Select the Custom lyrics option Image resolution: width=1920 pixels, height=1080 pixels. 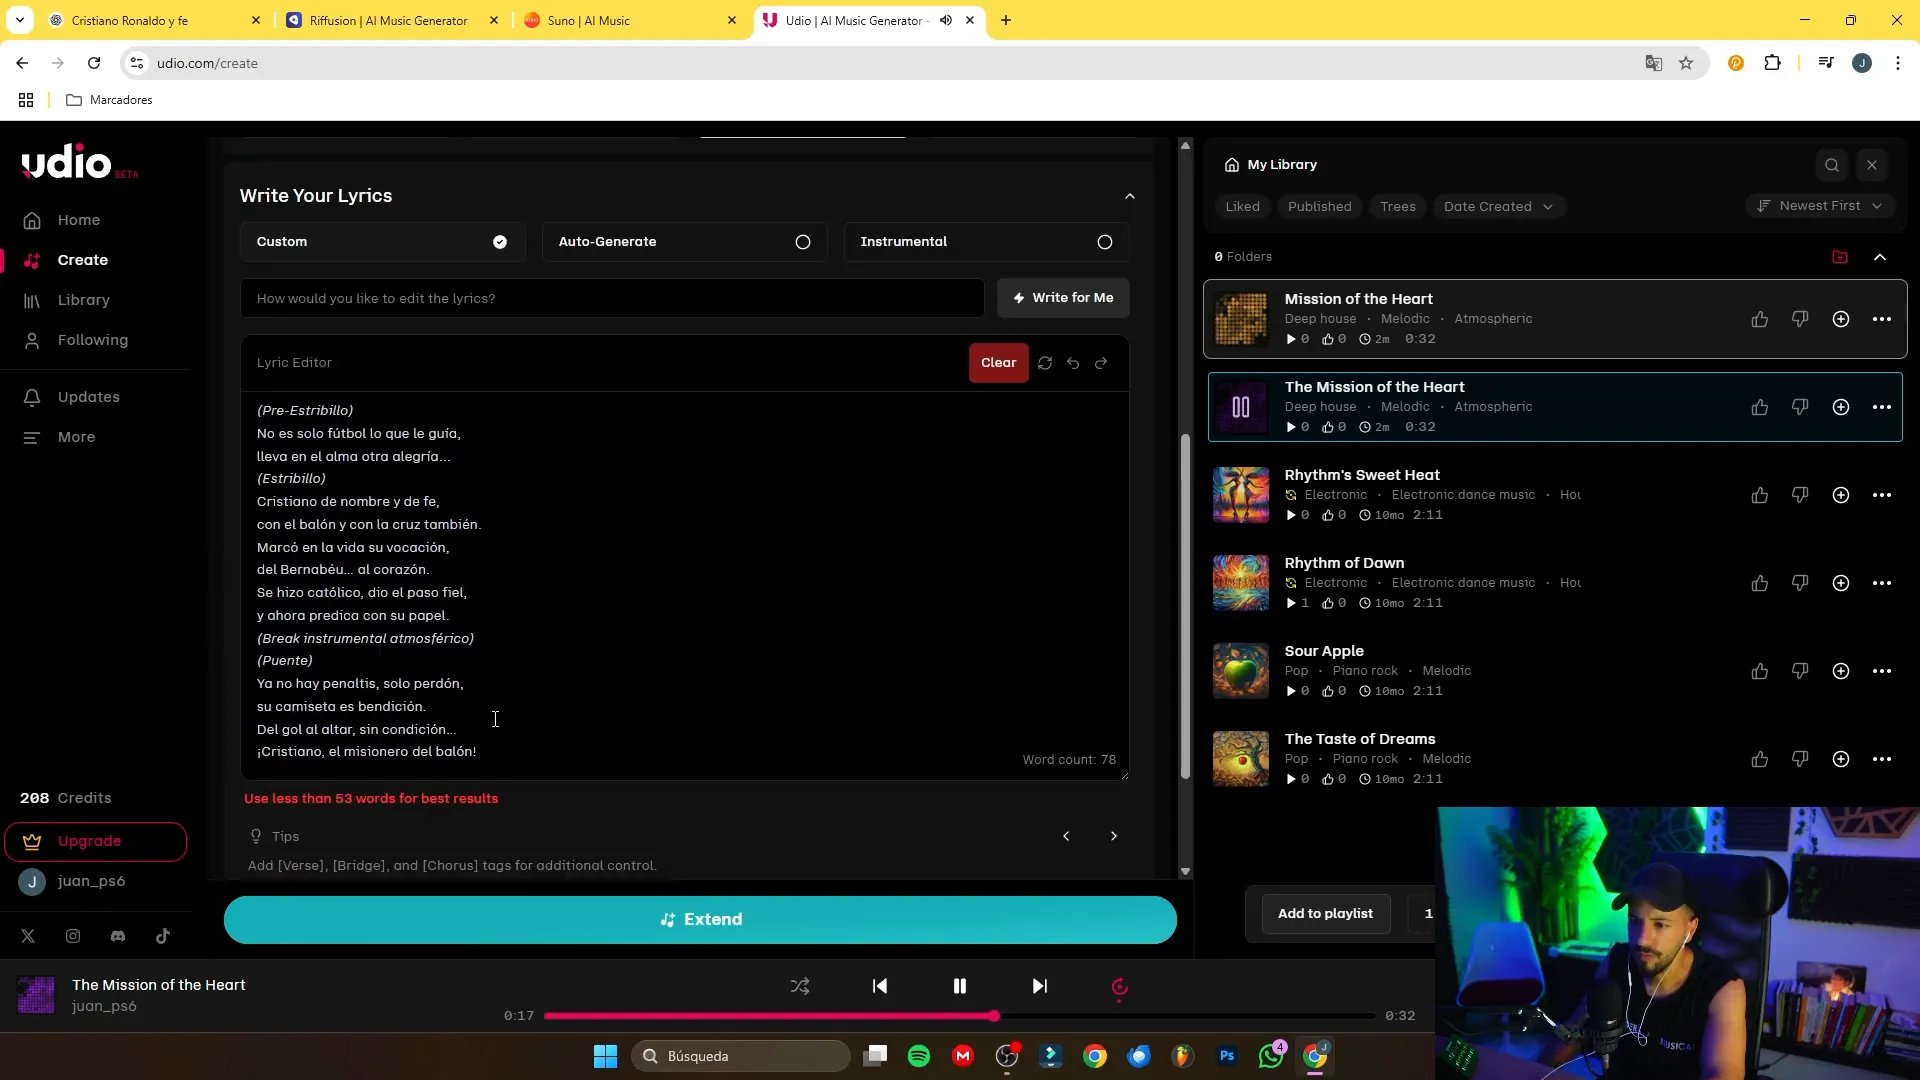tap(382, 242)
